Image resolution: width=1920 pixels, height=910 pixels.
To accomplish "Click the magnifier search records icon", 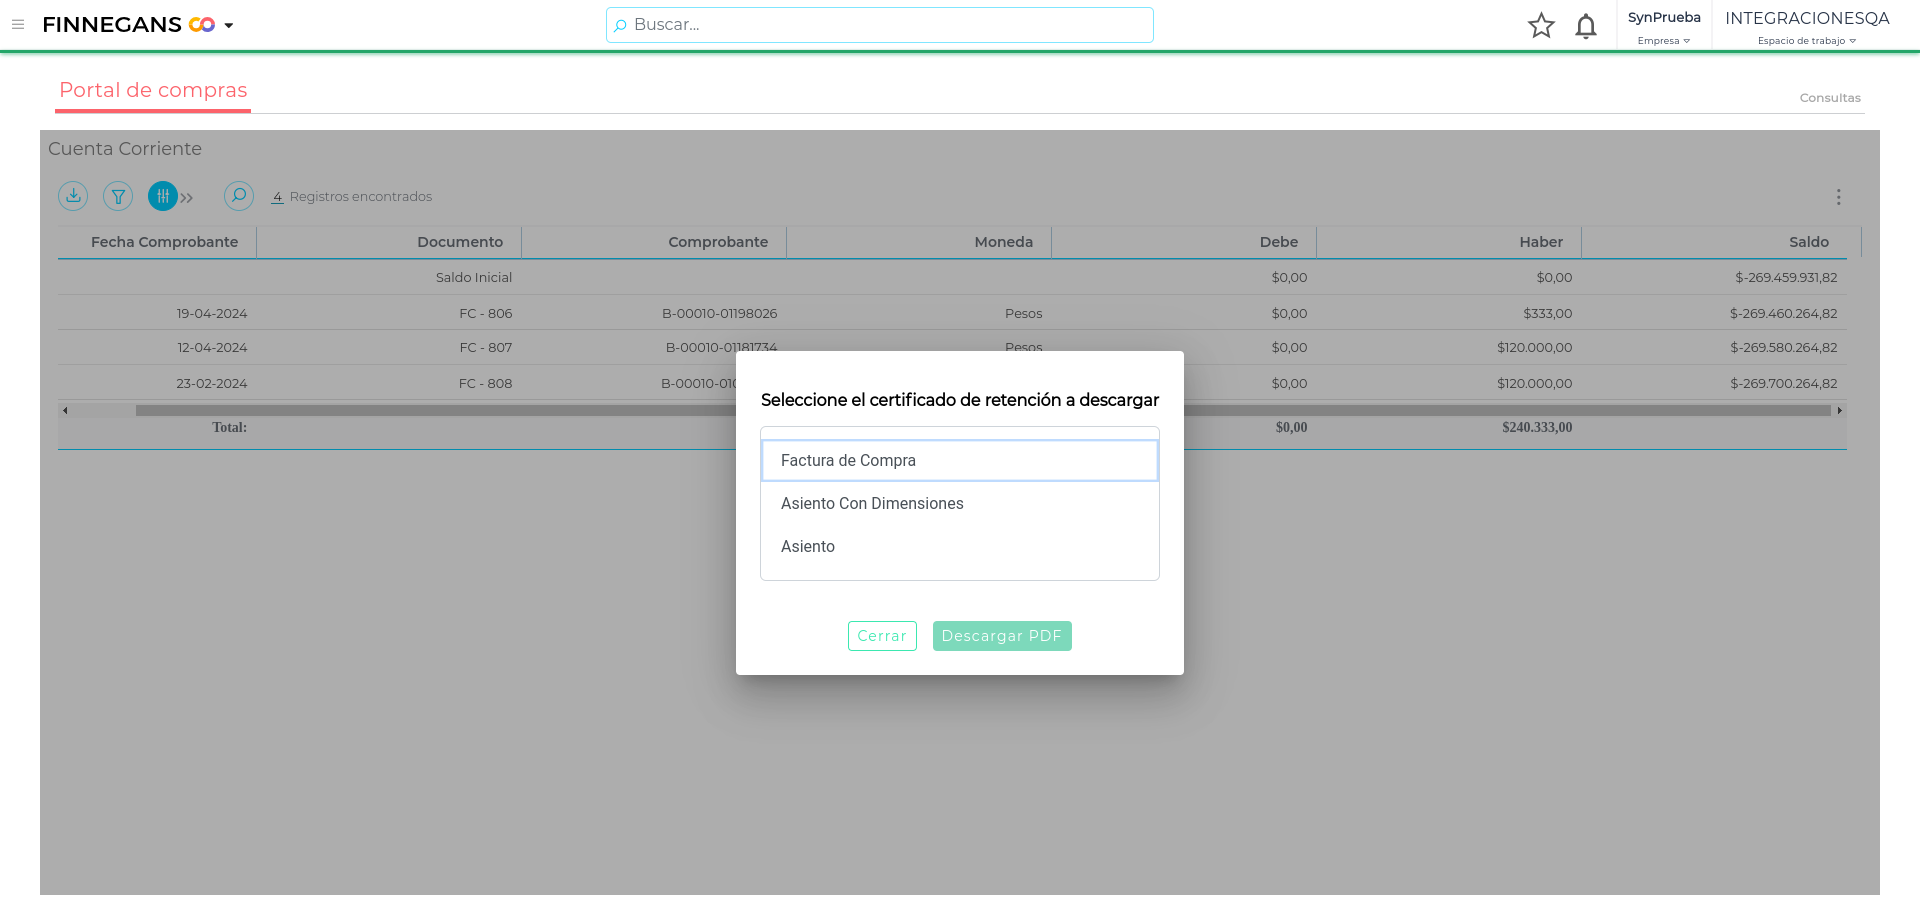I will [238, 196].
